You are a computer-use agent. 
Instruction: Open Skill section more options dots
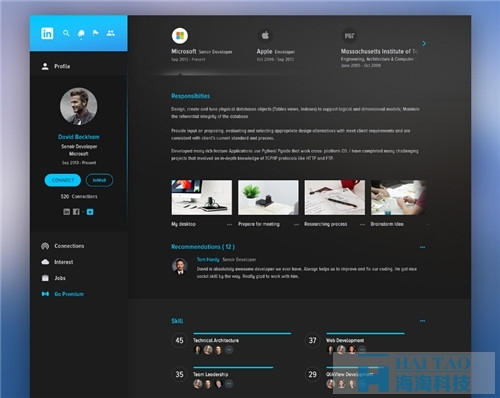pos(422,321)
